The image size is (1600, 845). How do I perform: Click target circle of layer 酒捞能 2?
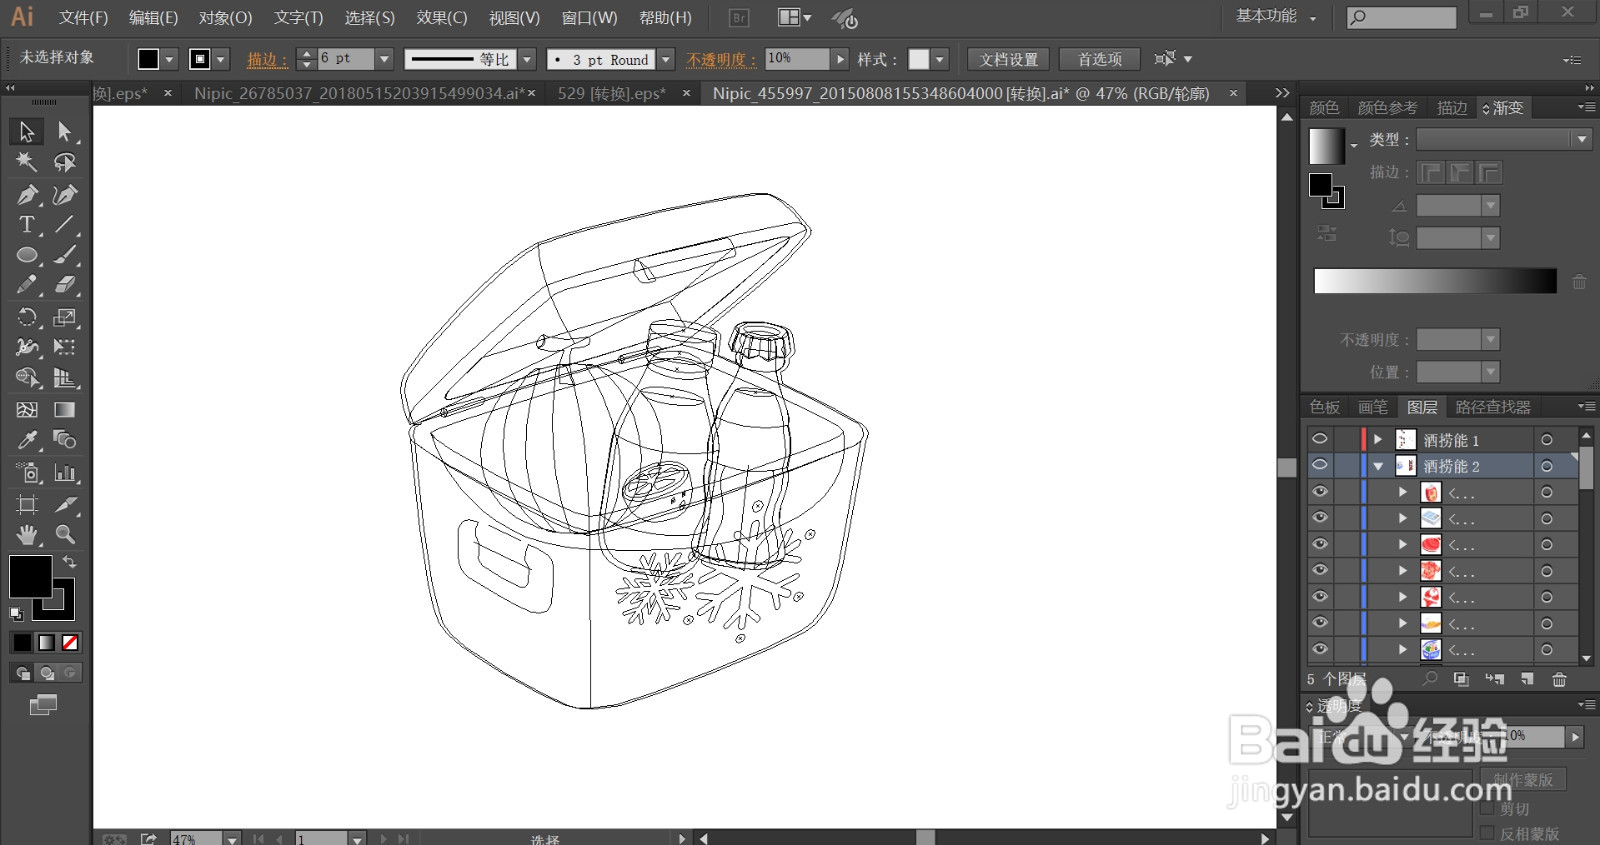click(1547, 465)
